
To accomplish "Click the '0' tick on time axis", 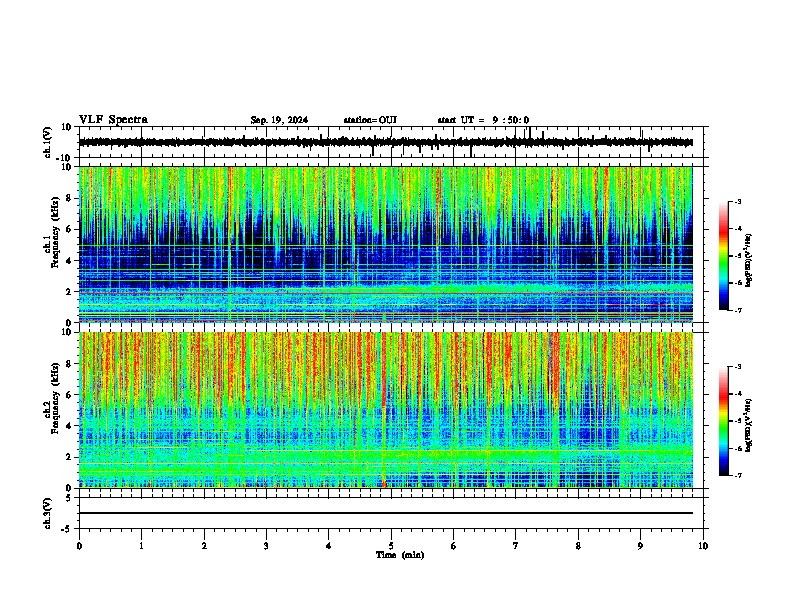I will point(79,546).
